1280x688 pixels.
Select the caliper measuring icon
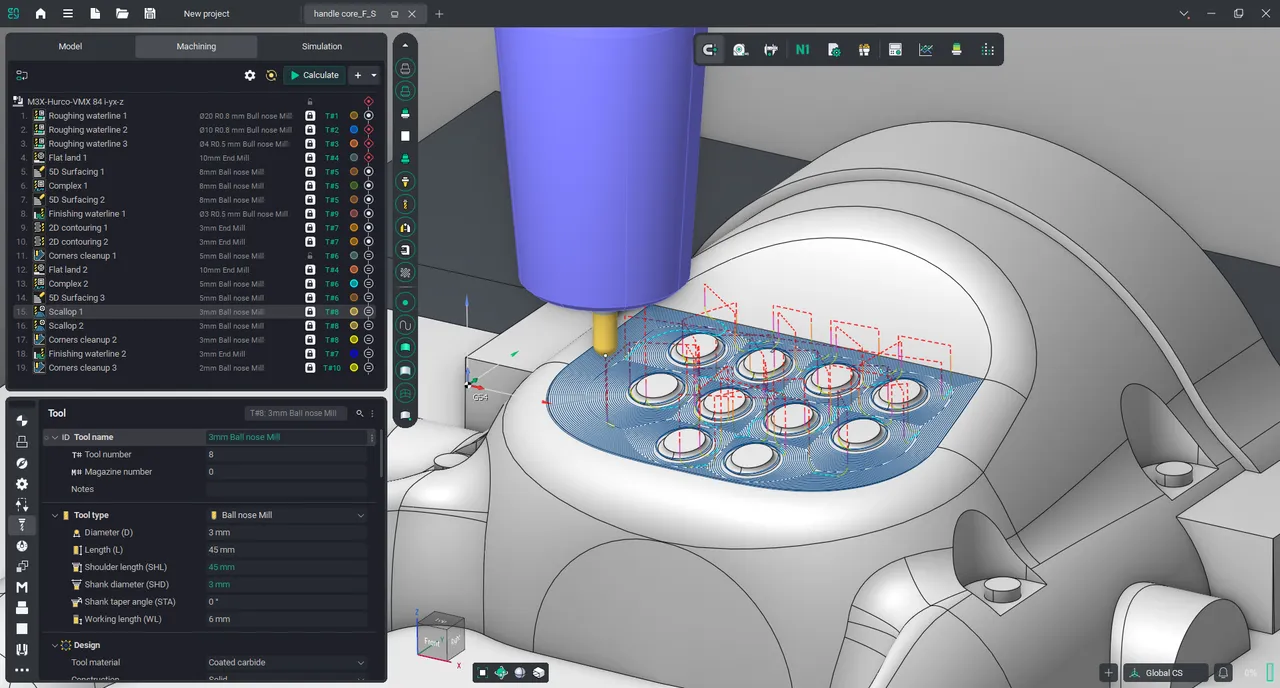click(771, 49)
